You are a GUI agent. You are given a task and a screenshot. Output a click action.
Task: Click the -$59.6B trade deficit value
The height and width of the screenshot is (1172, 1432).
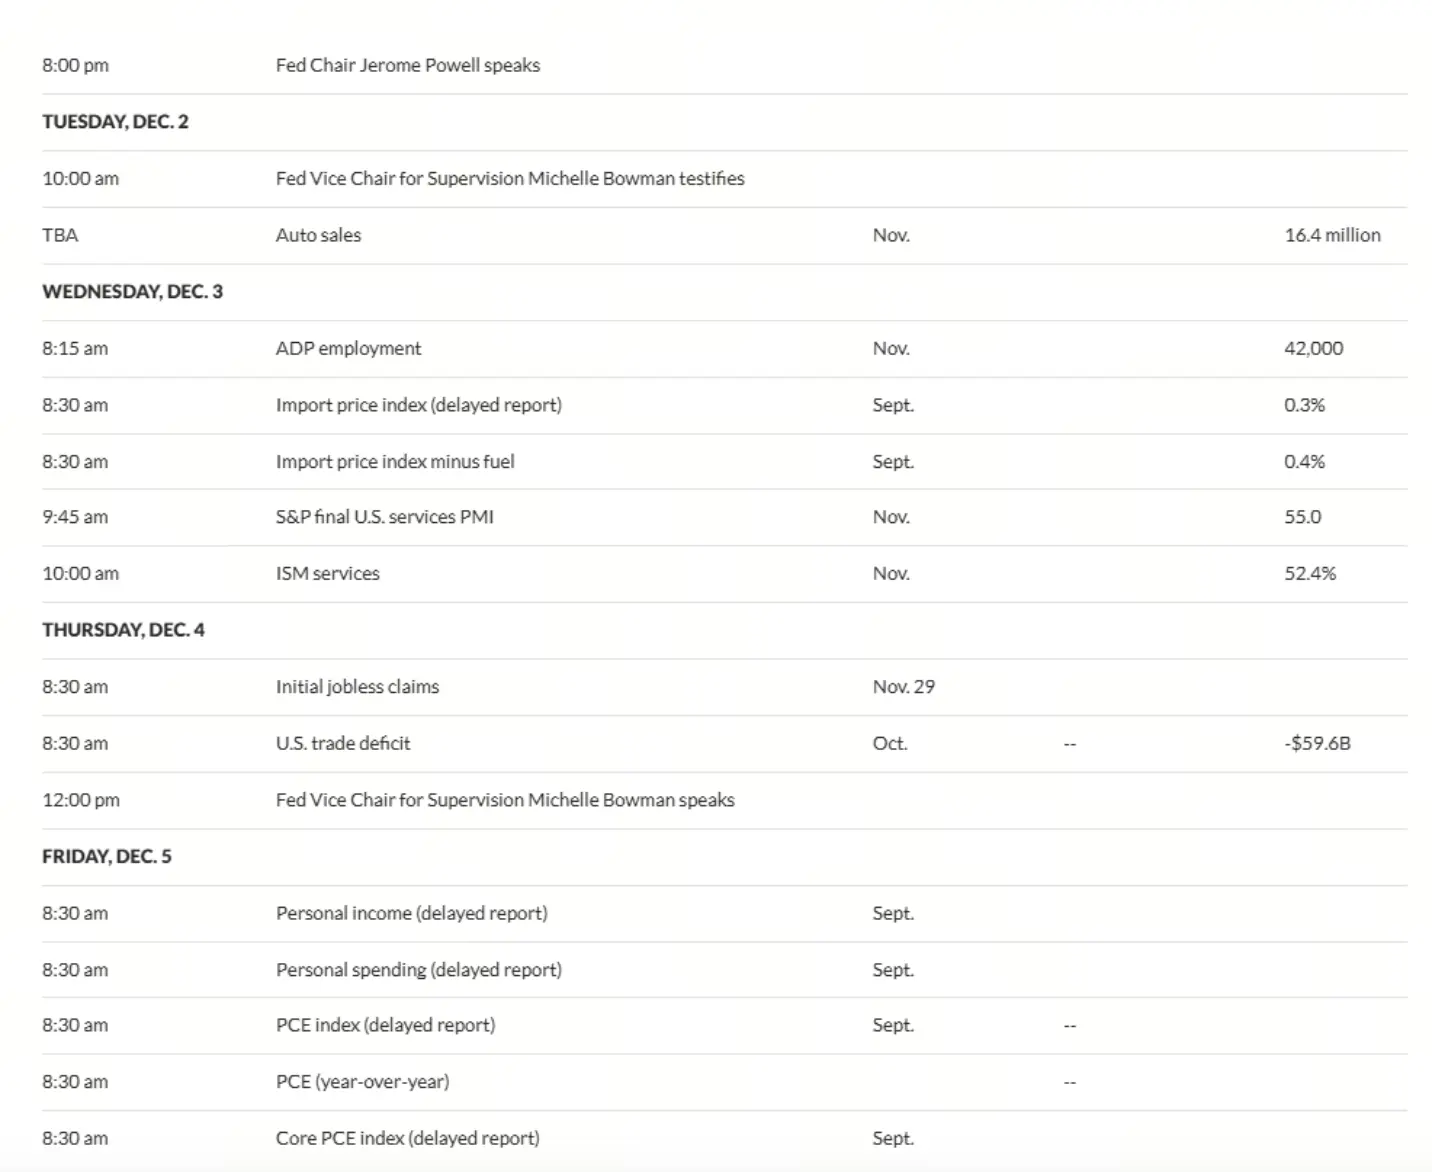pos(1317,743)
